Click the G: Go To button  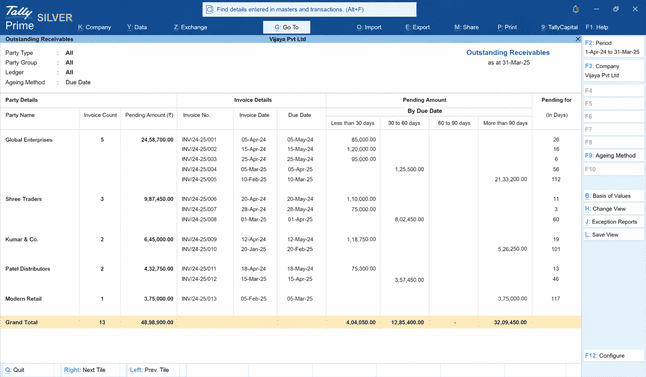286,27
